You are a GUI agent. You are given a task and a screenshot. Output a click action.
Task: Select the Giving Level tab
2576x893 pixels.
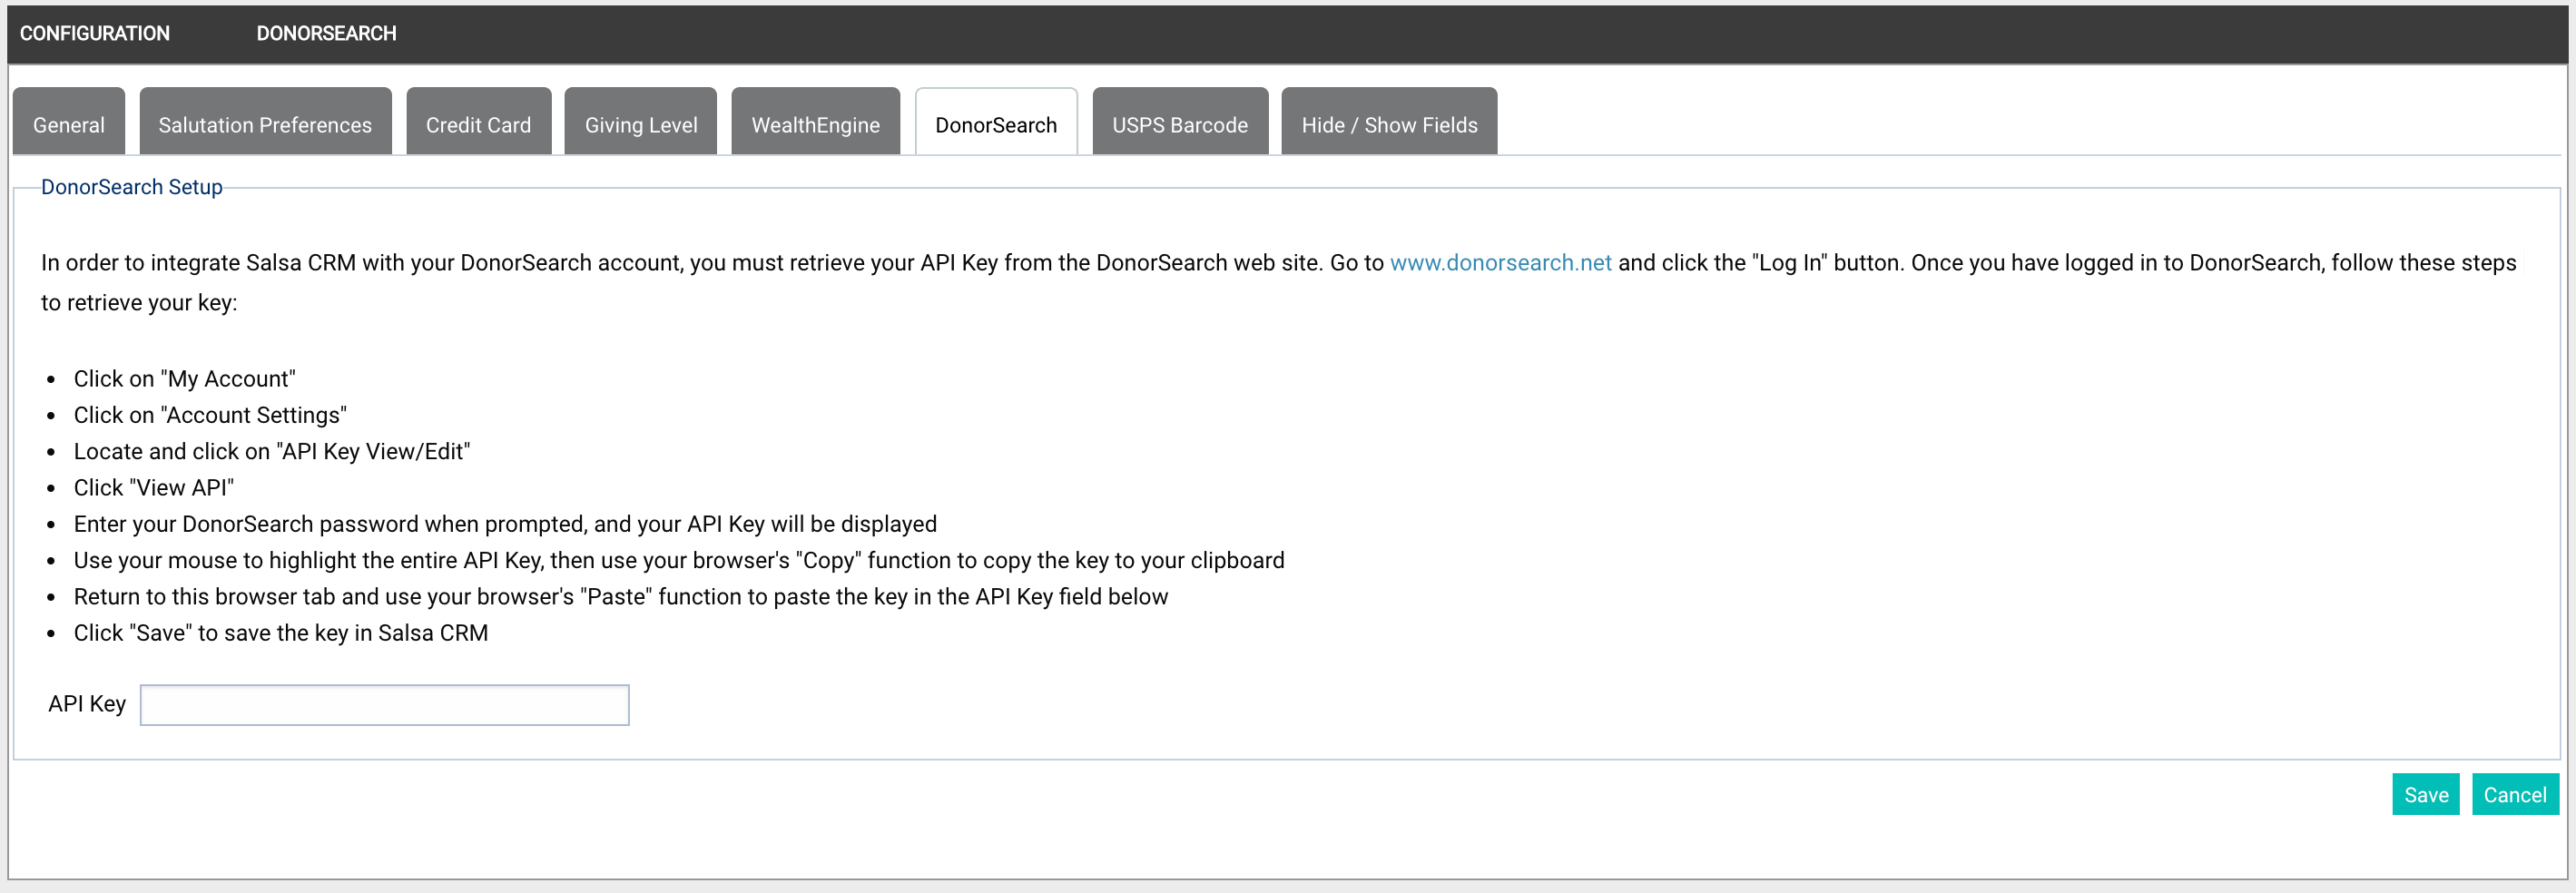[x=640, y=122]
